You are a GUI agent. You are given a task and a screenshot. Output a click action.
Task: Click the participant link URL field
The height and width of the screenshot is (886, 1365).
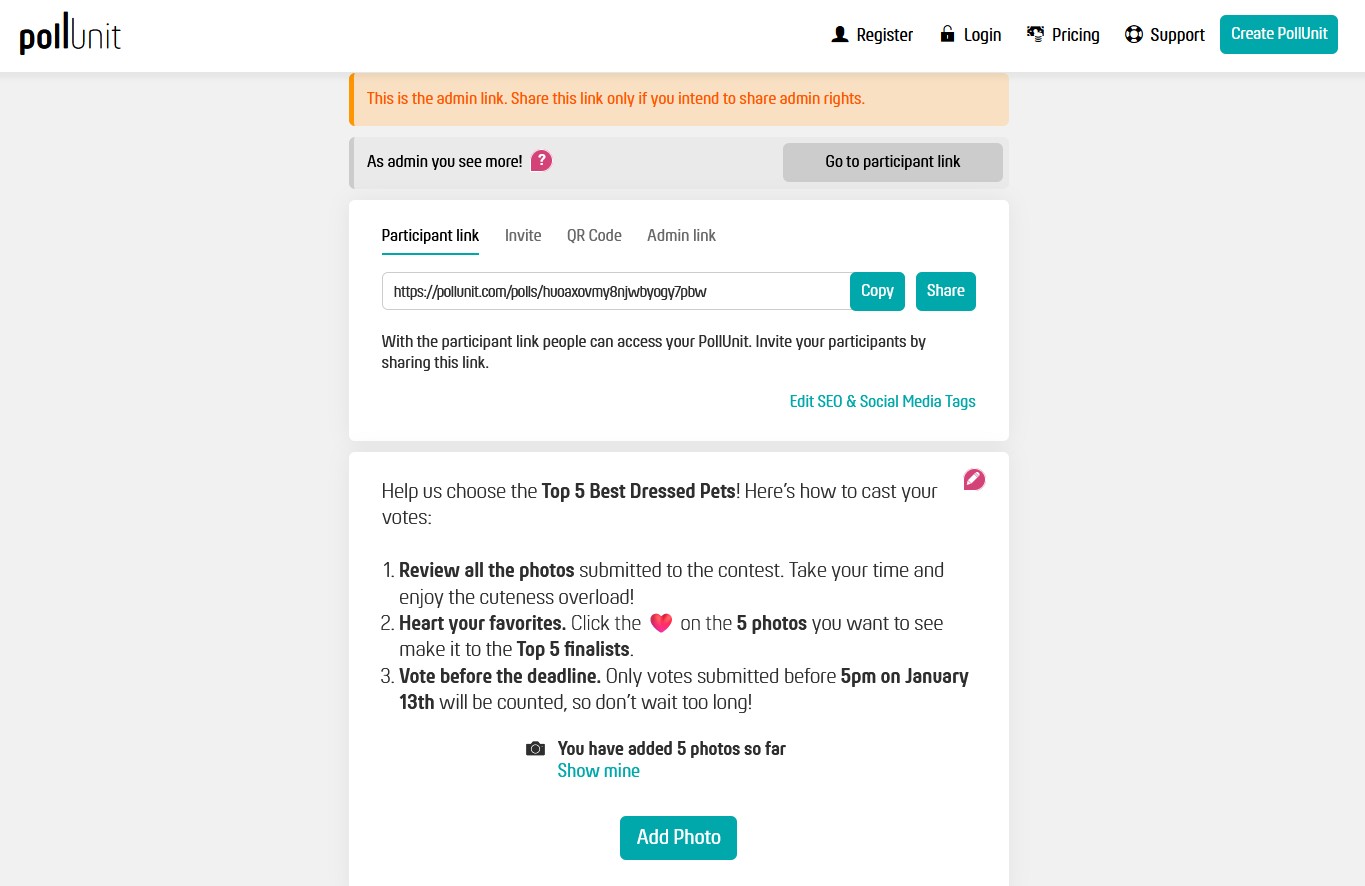tap(616, 291)
